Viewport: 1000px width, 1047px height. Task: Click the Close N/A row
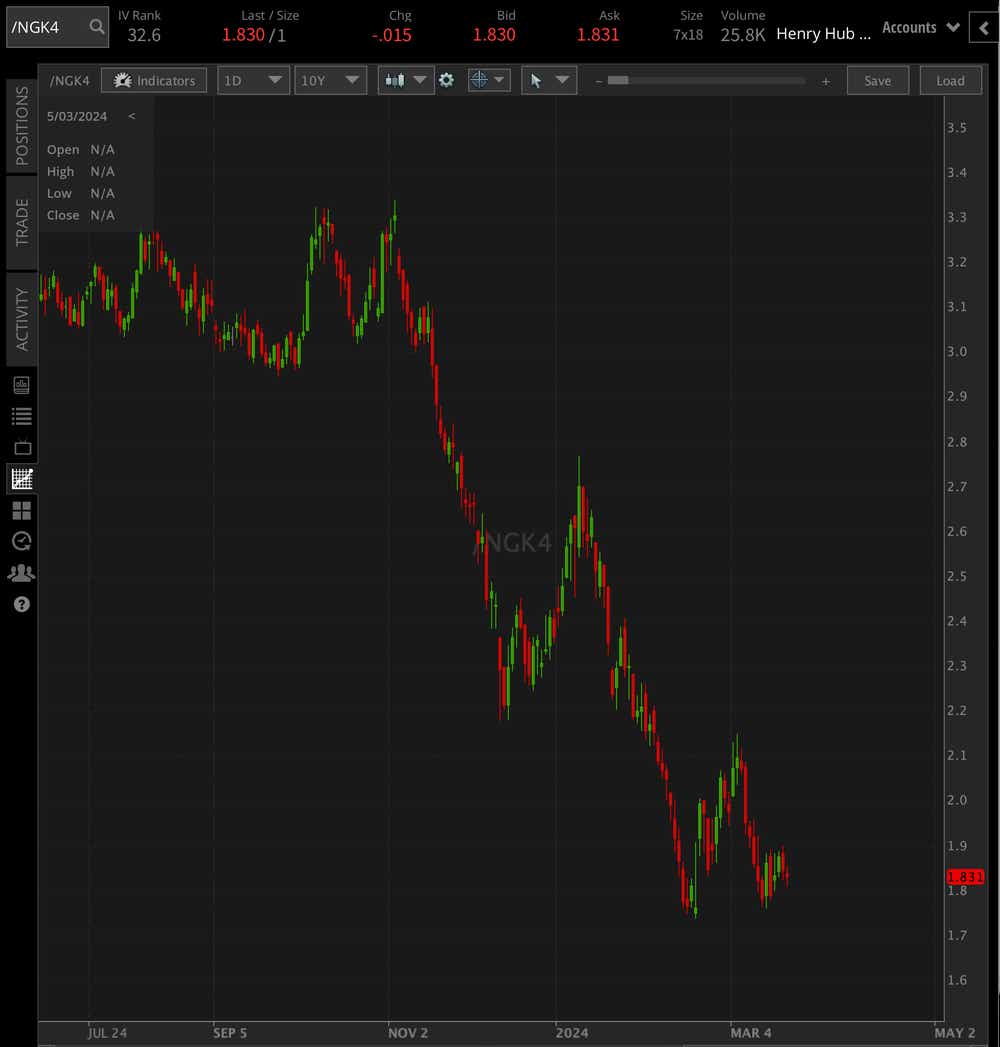click(x=81, y=215)
